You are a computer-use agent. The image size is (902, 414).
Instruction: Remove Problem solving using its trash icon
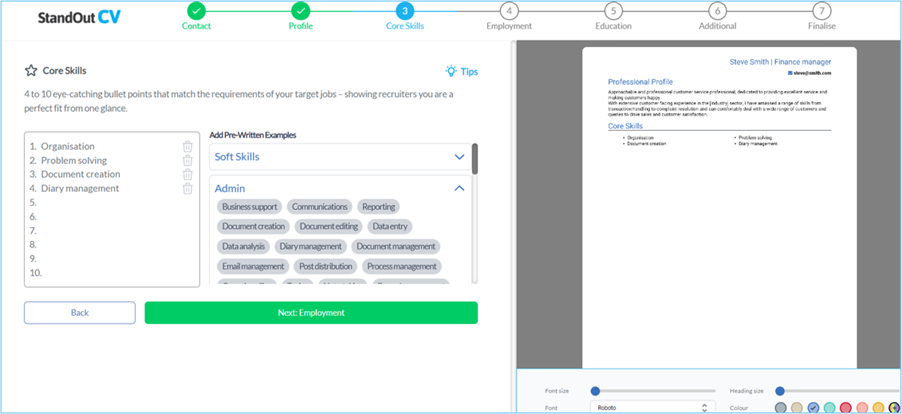click(188, 160)
